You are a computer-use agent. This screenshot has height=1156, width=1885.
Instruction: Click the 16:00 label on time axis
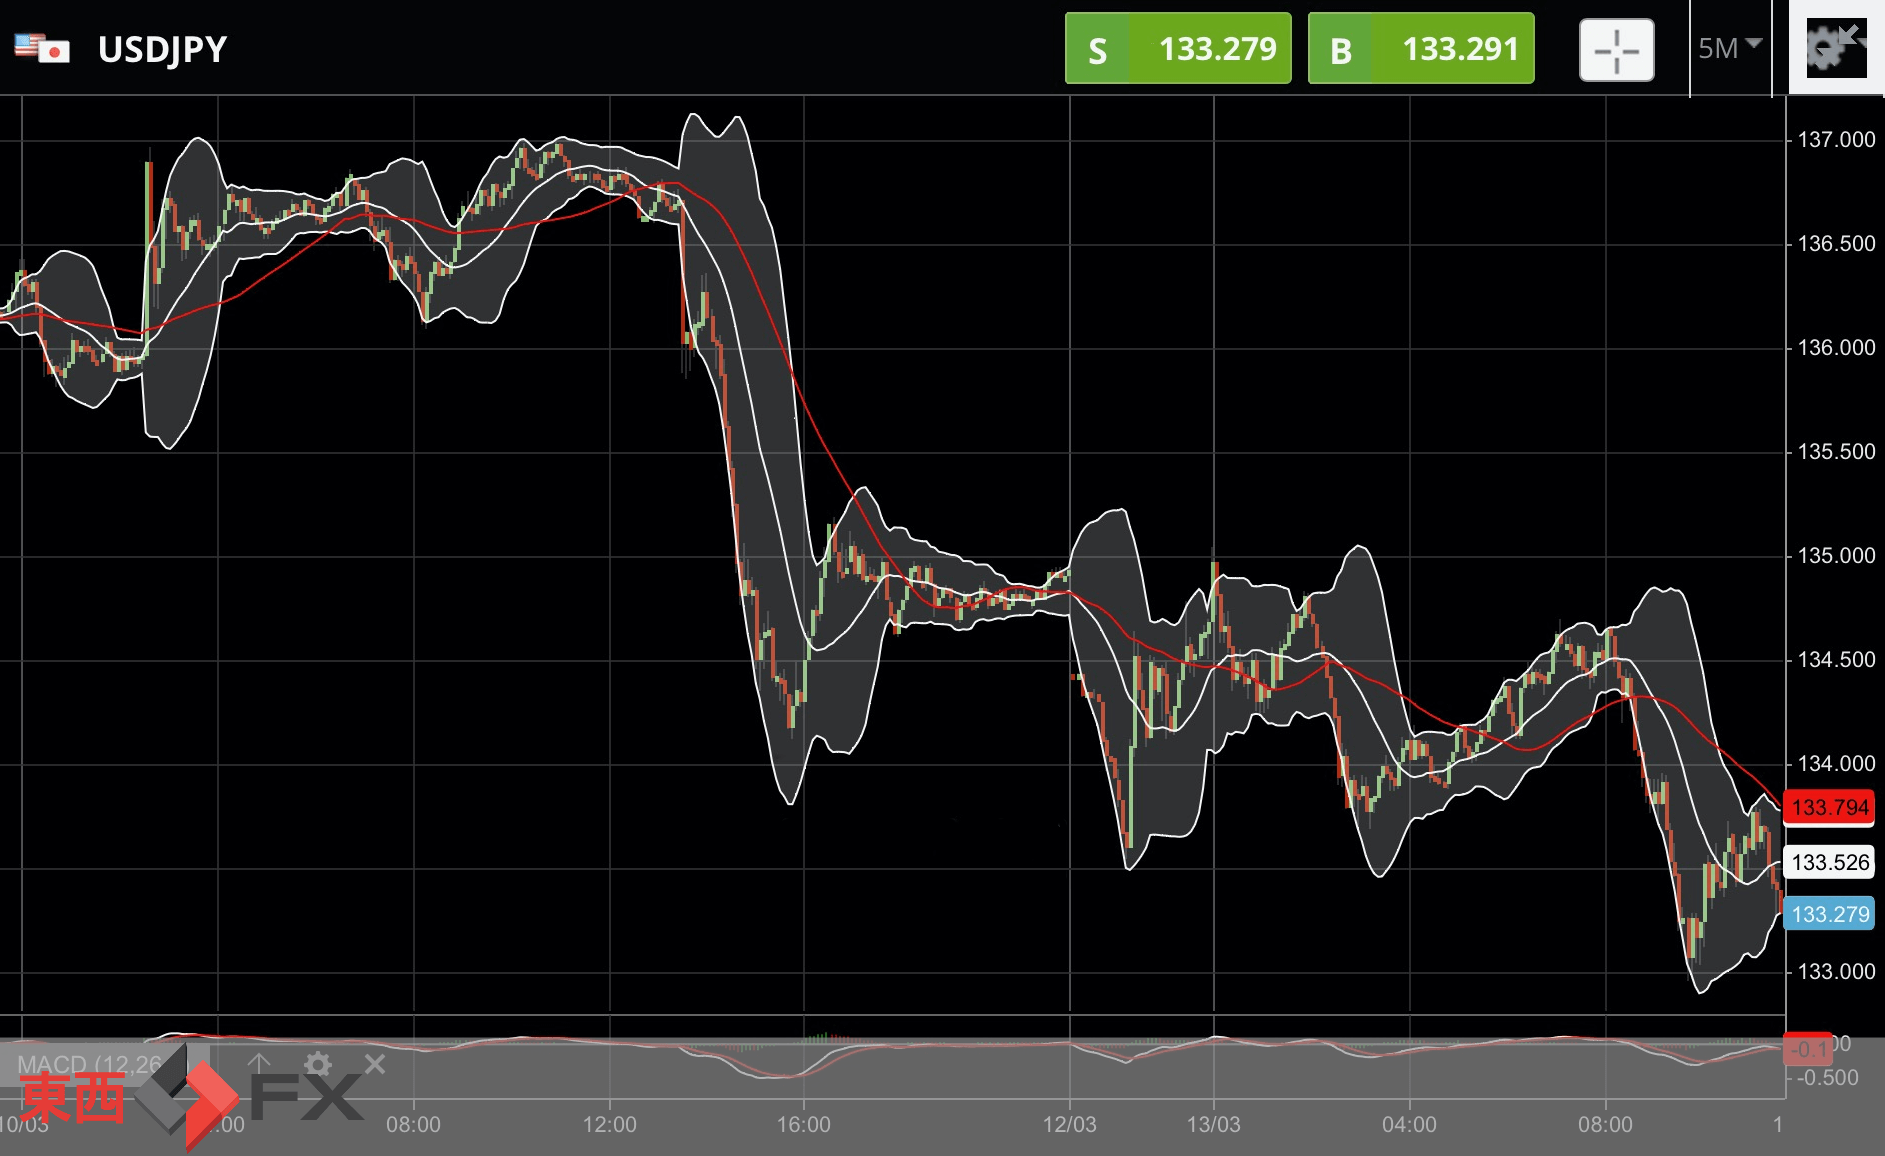tap(804, 1125)
